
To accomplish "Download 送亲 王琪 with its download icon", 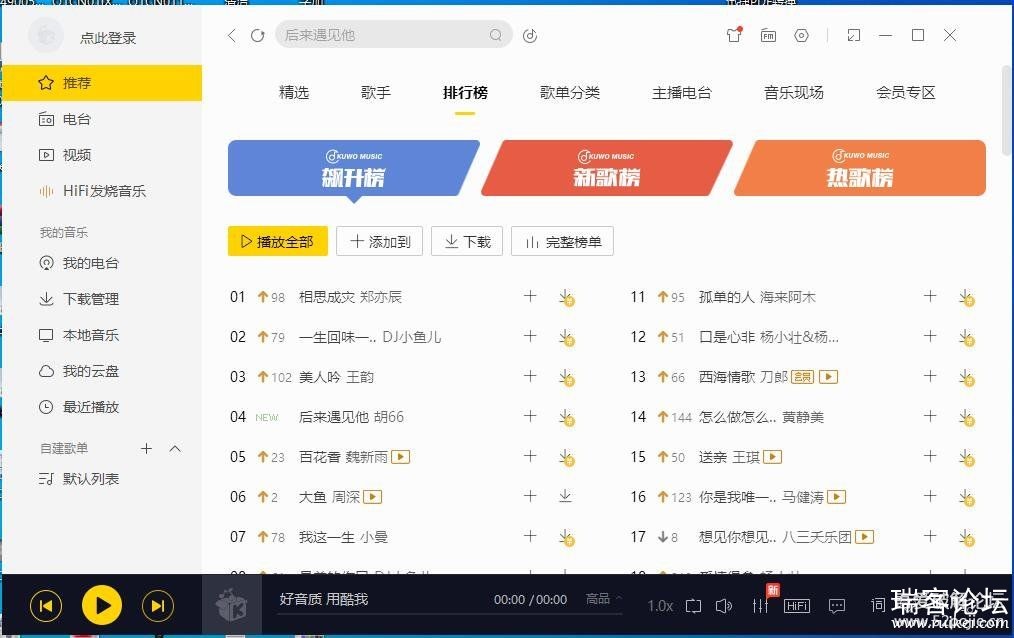I will click(967, 458).
